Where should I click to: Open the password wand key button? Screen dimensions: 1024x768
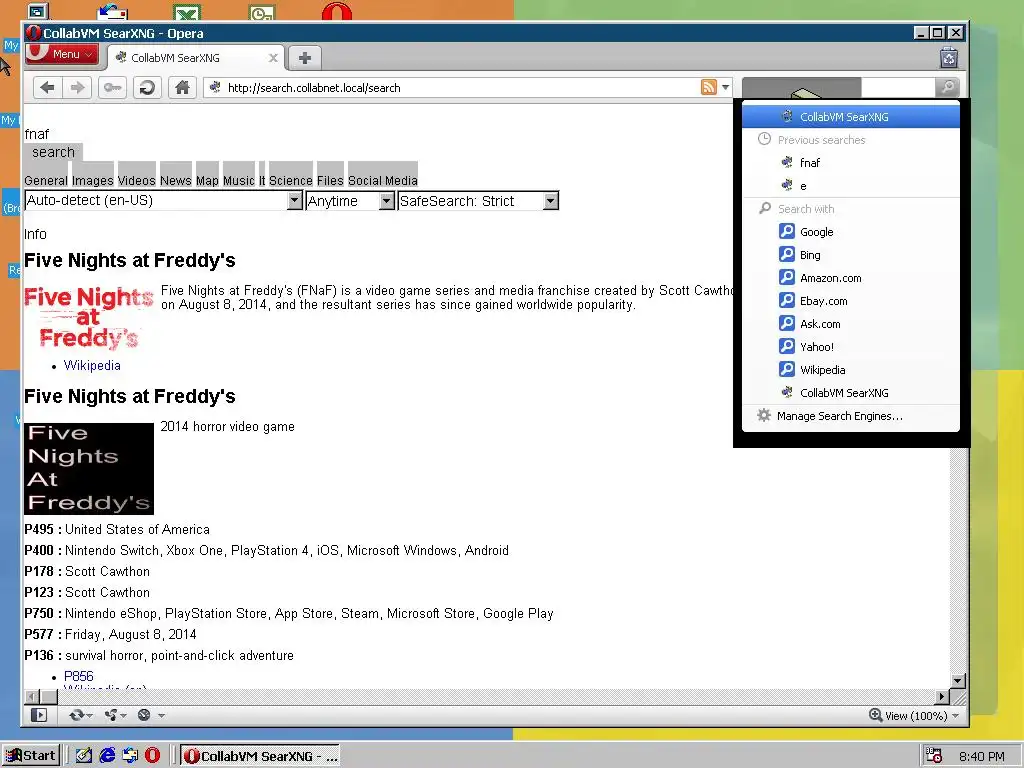point(112,88)
